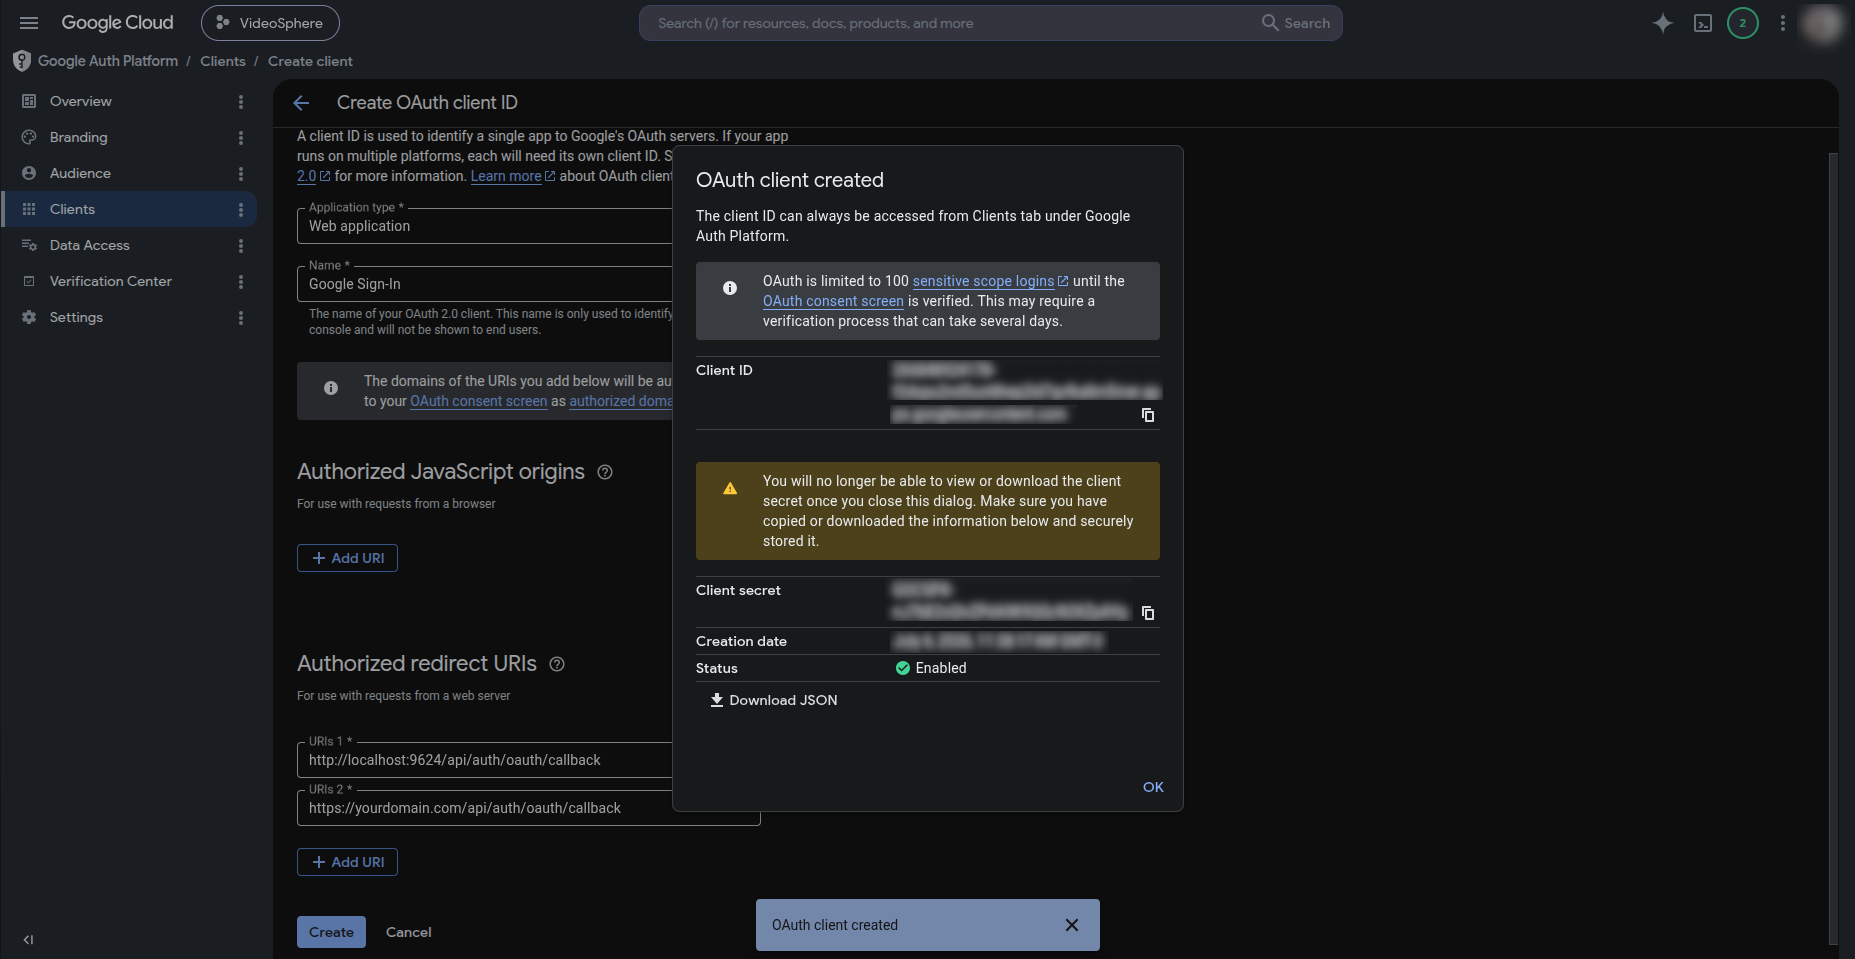The width and height of the screenshot is (1855, 959).
Task: Open Settings row options dots
Action: [241, 318]
